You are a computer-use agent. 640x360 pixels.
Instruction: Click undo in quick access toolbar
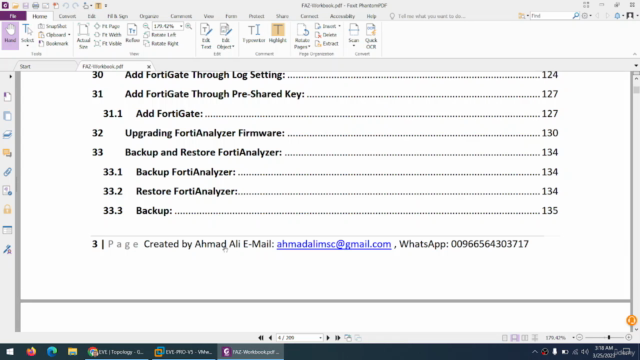point(65,5)
